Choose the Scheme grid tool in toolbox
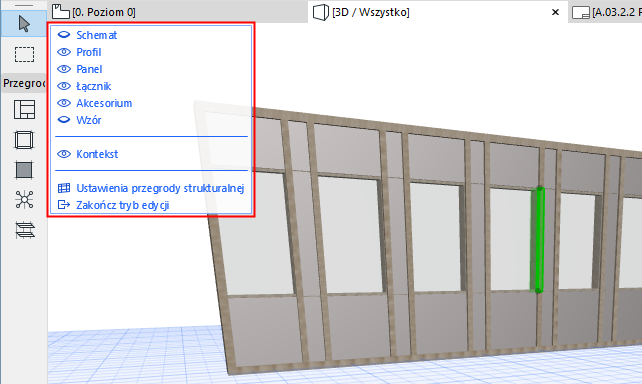642x384 pixels. 25,110
